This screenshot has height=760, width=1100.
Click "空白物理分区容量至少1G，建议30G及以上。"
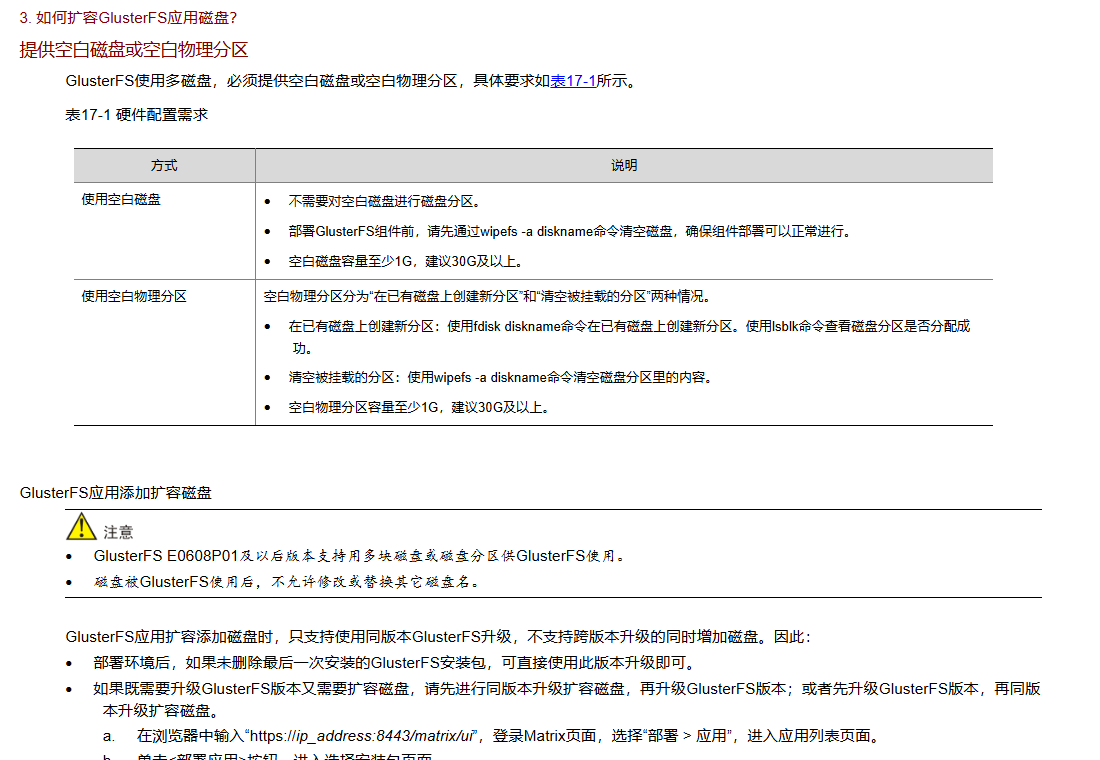click(419, 408)
